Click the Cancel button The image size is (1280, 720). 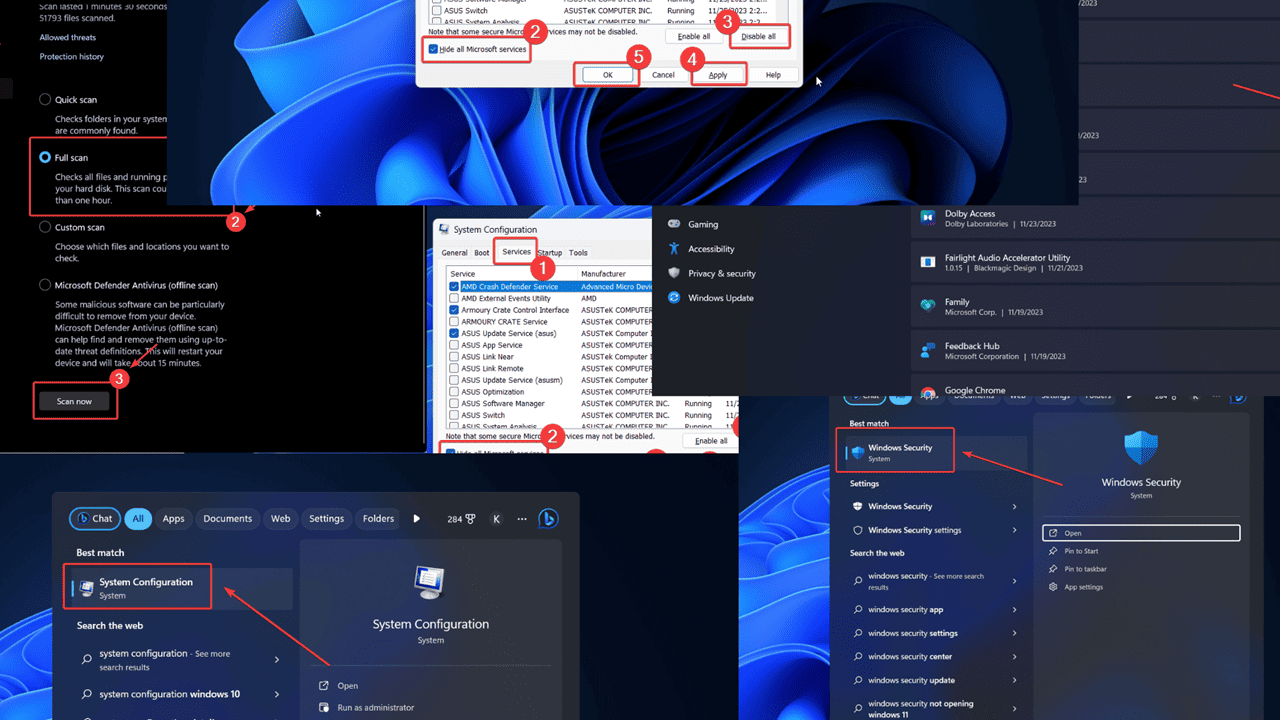point(663,75)
